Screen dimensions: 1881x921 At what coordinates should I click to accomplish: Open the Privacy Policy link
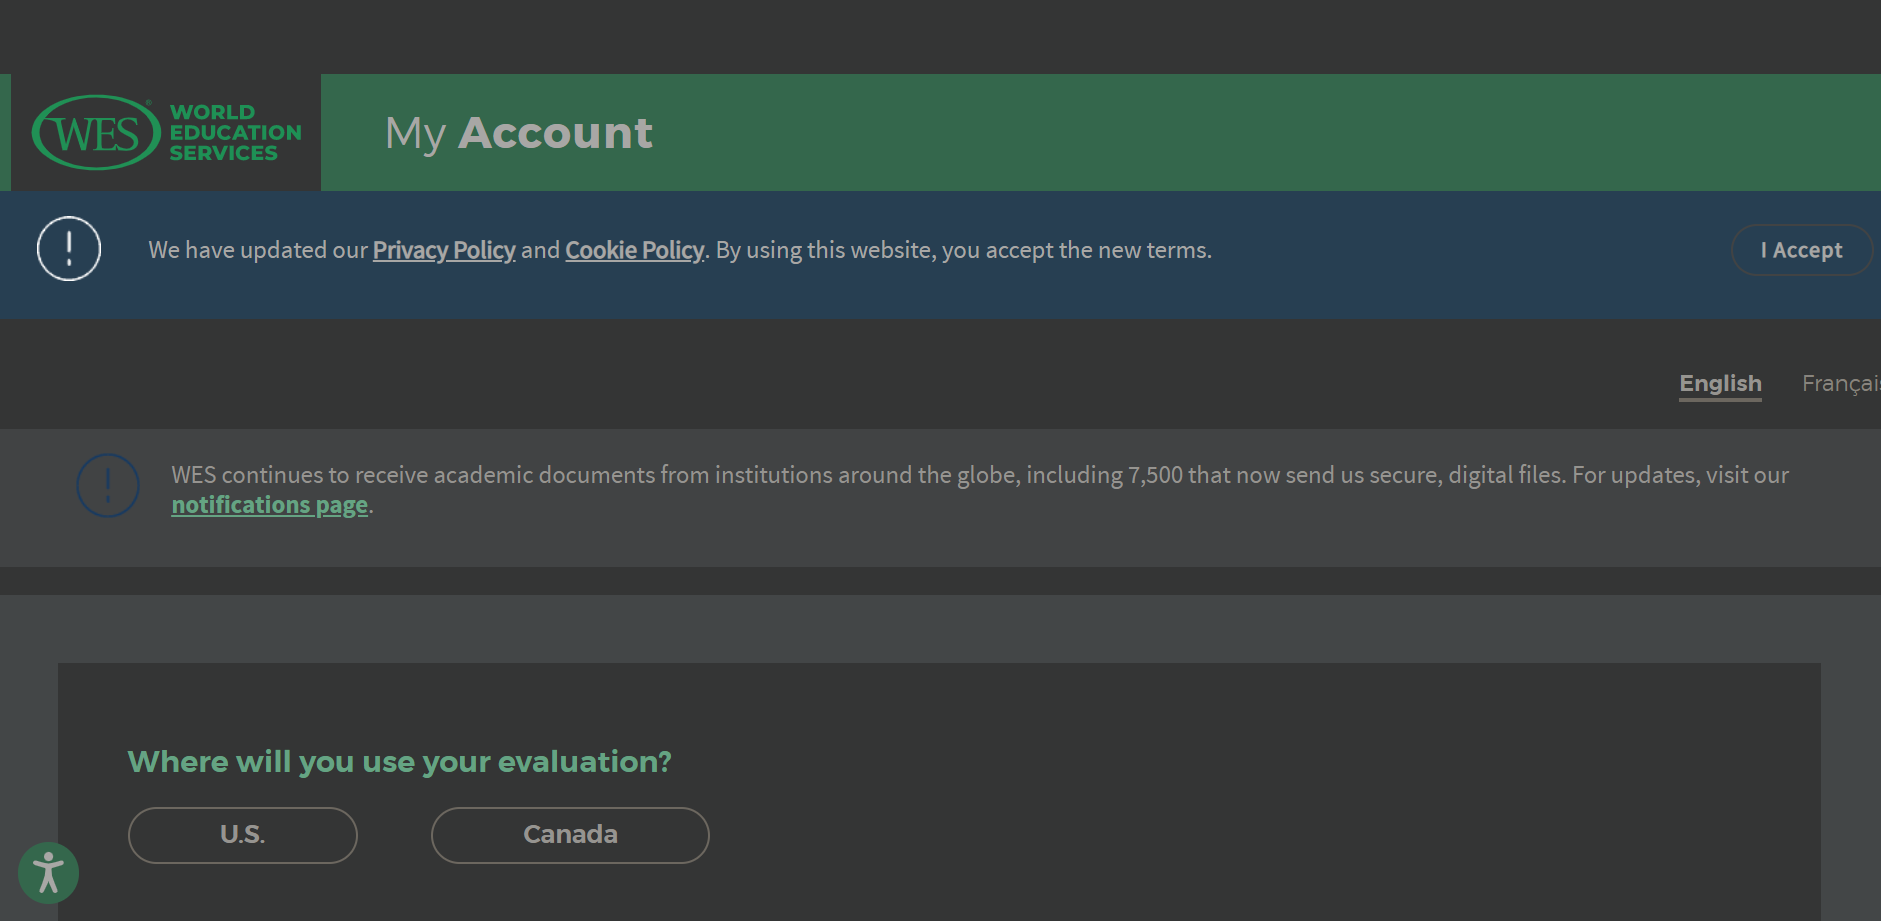(x=444, y=250)
